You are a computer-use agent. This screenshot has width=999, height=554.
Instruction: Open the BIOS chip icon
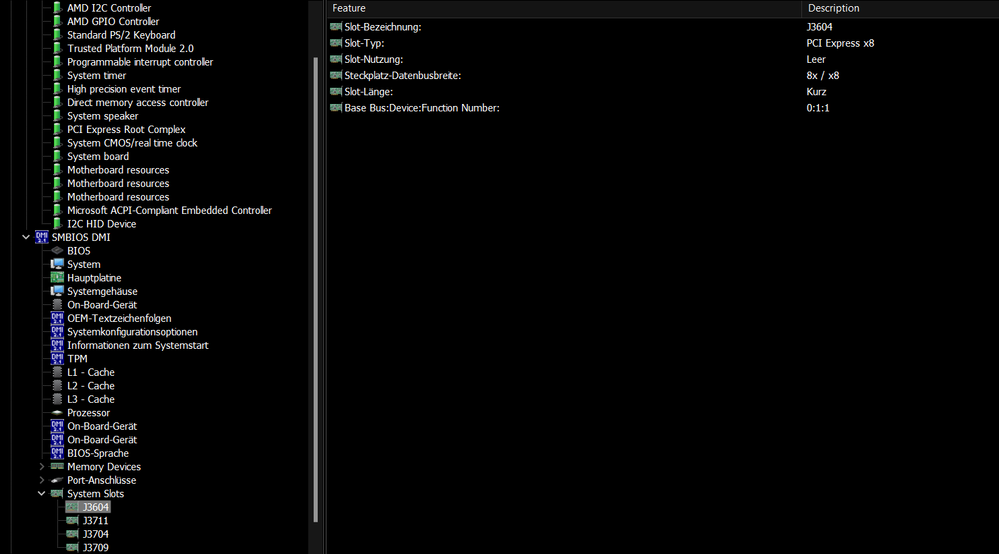(x=57, y=251)
